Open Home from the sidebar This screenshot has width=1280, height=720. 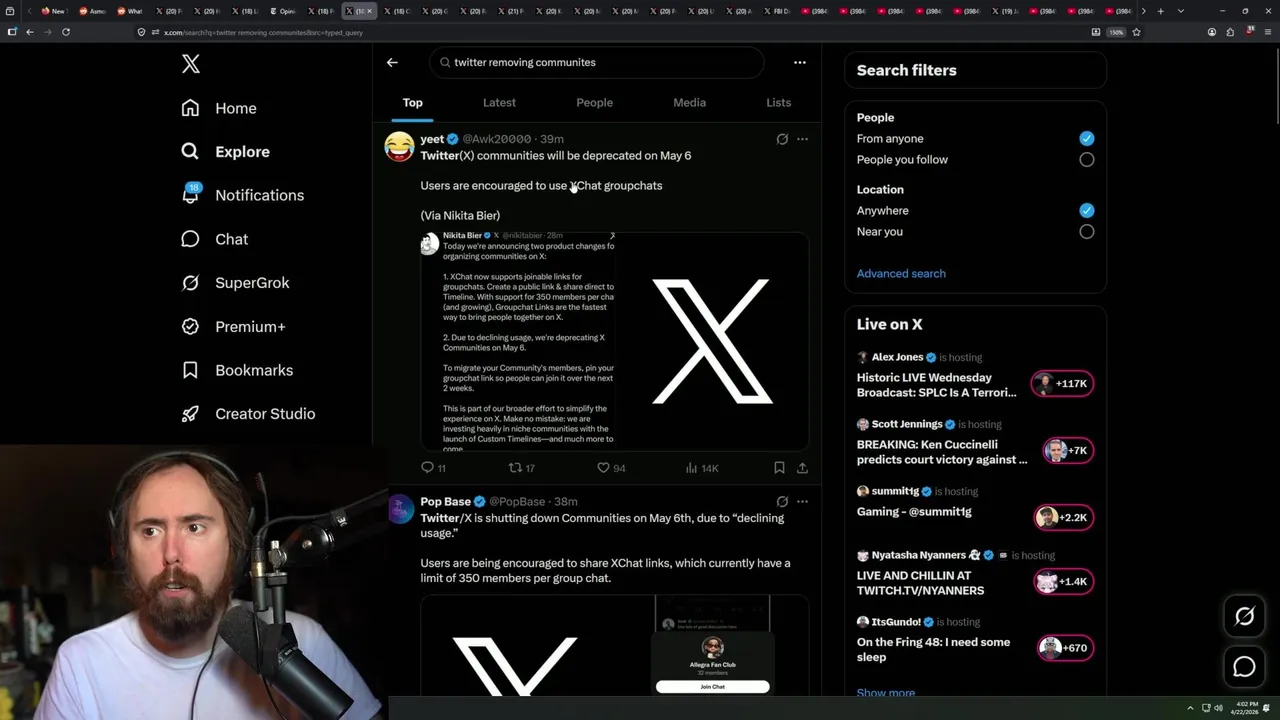tap(219, 108)
